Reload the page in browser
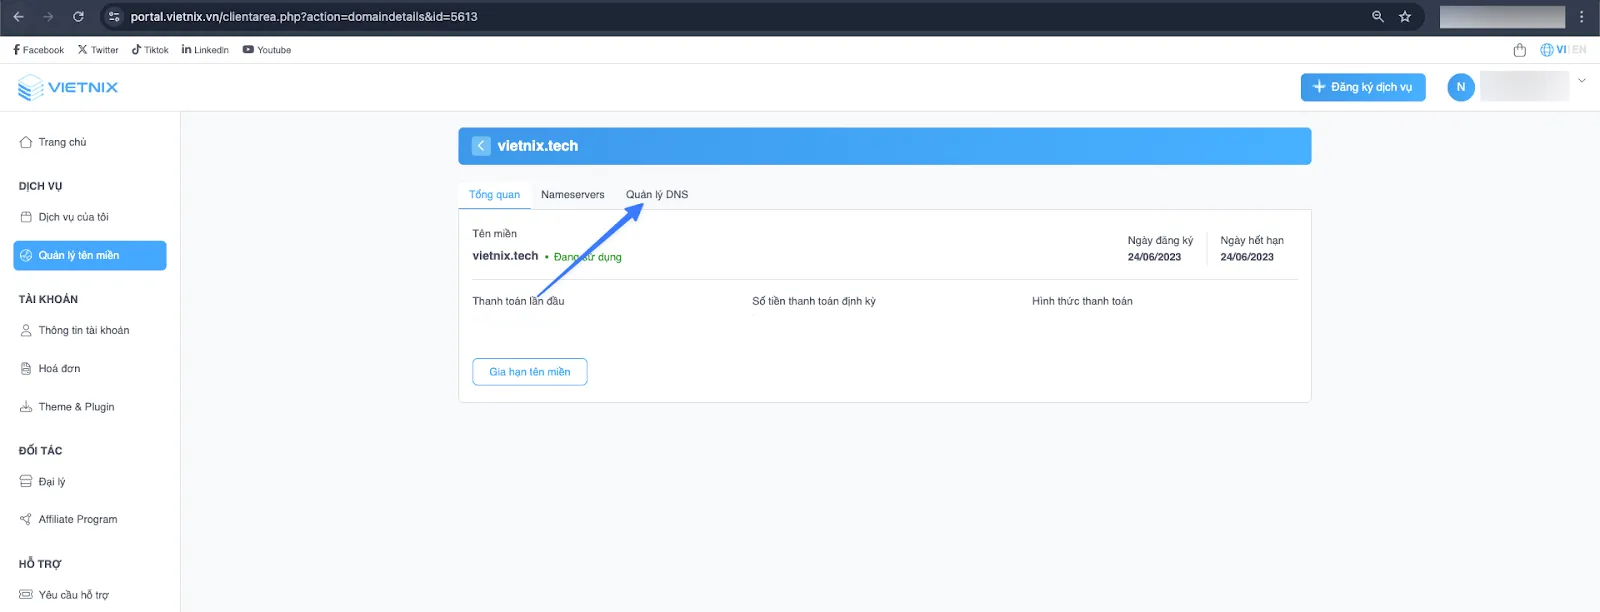Viewport: 1600px width, 612px height. click(78, 17)
